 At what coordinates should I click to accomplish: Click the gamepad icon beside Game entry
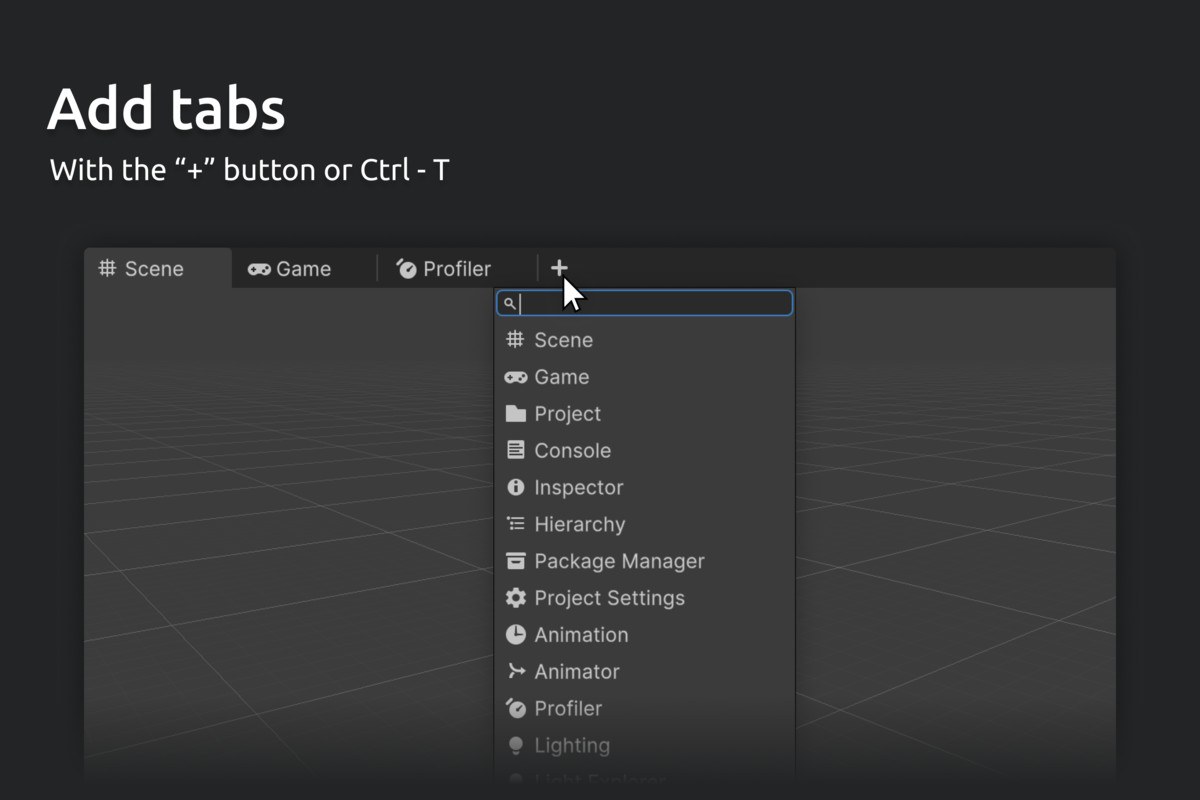(x=516, y=377)
